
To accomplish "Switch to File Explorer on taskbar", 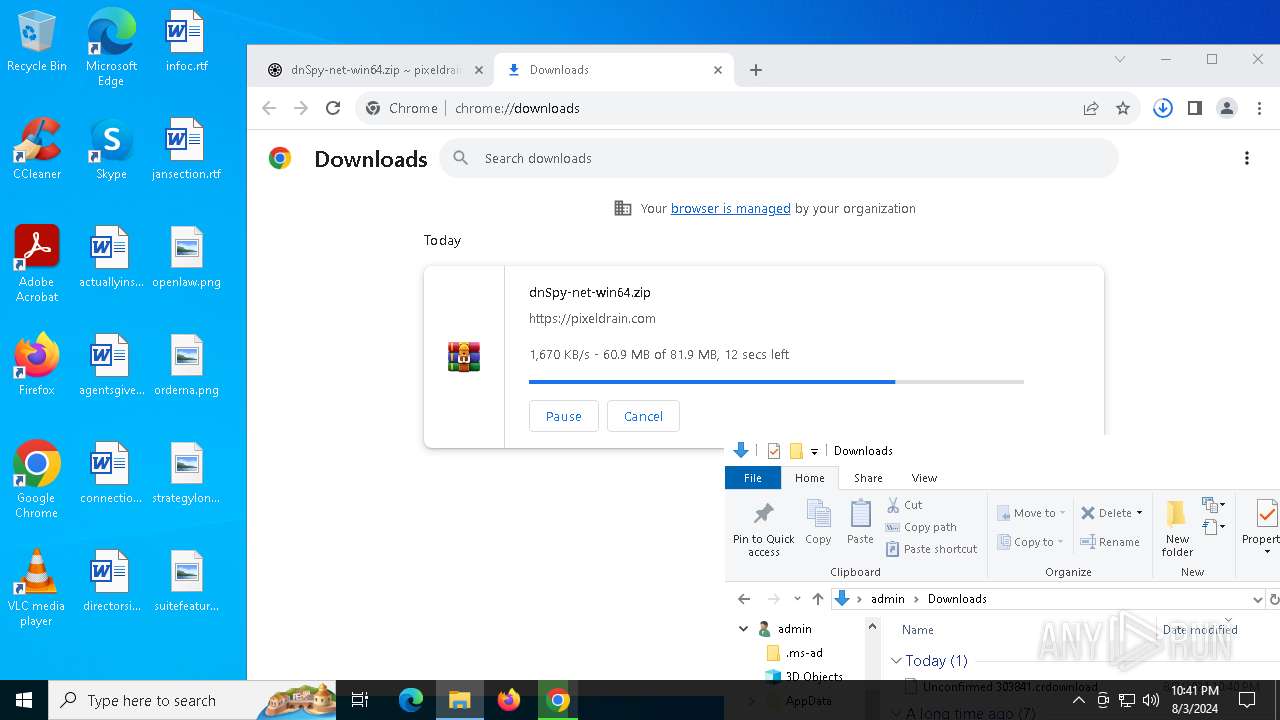I will 460,700.
